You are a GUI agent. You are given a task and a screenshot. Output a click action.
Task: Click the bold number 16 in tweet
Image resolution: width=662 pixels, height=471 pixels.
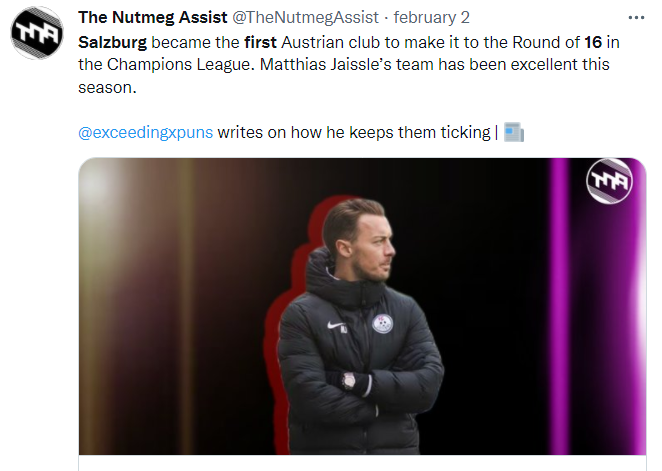593,42
